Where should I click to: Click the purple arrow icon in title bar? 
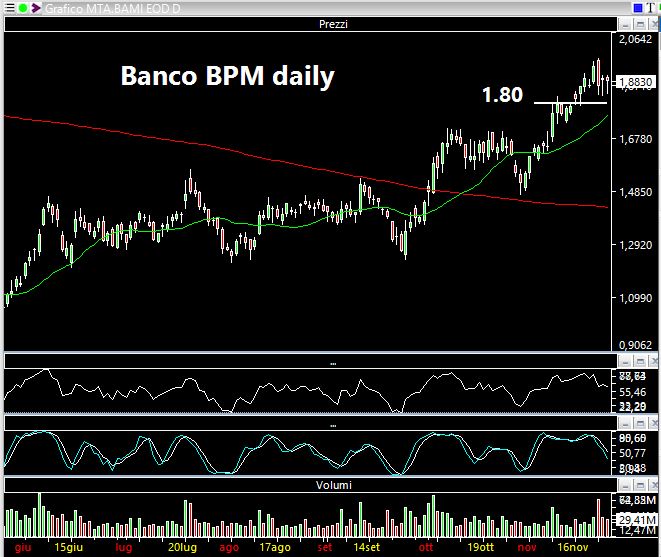coord(36,8)
